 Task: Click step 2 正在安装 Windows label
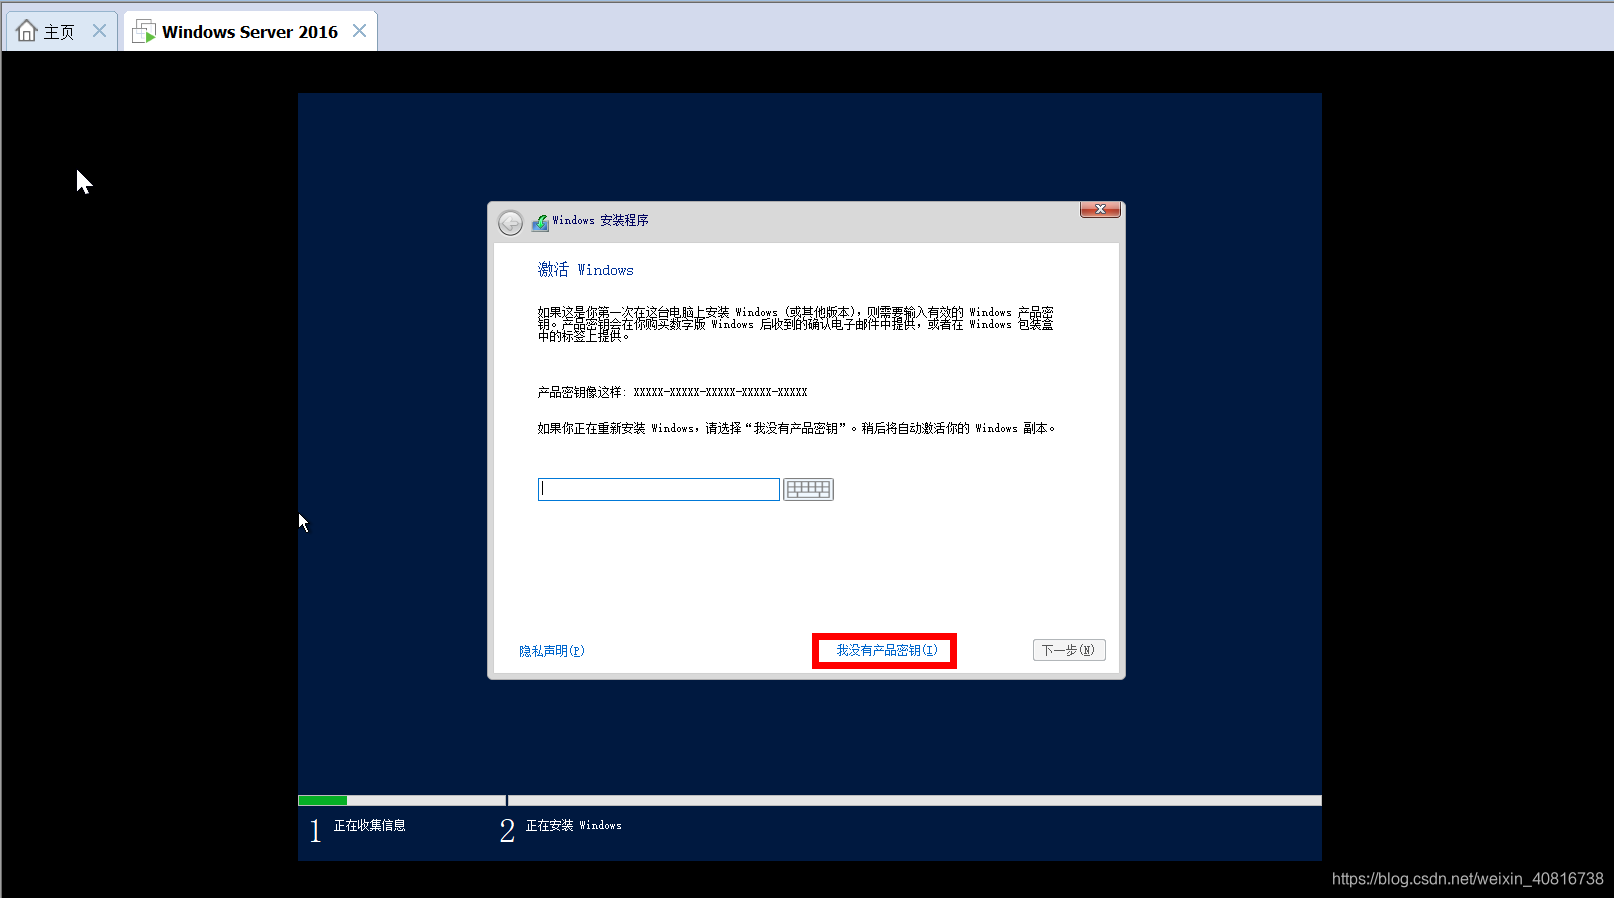tap(574, 825)
